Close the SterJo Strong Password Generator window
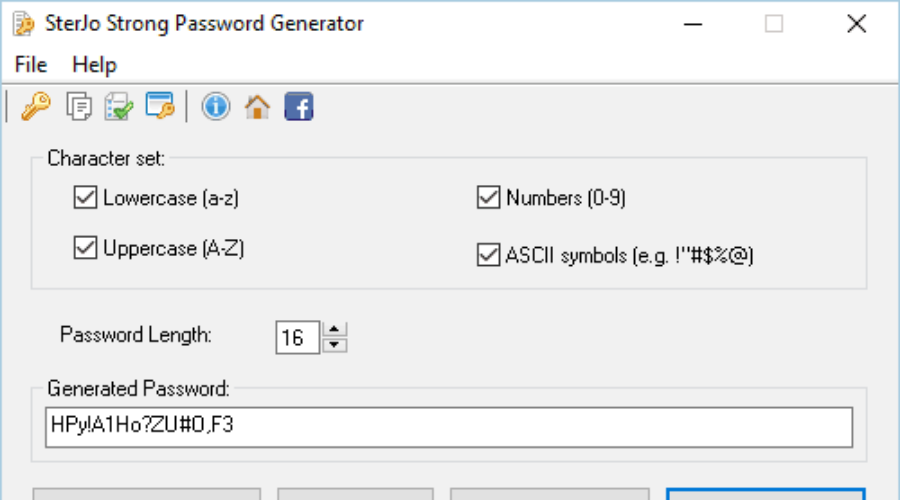This screenshot has width=900, height=500. [x=856, y=24]
